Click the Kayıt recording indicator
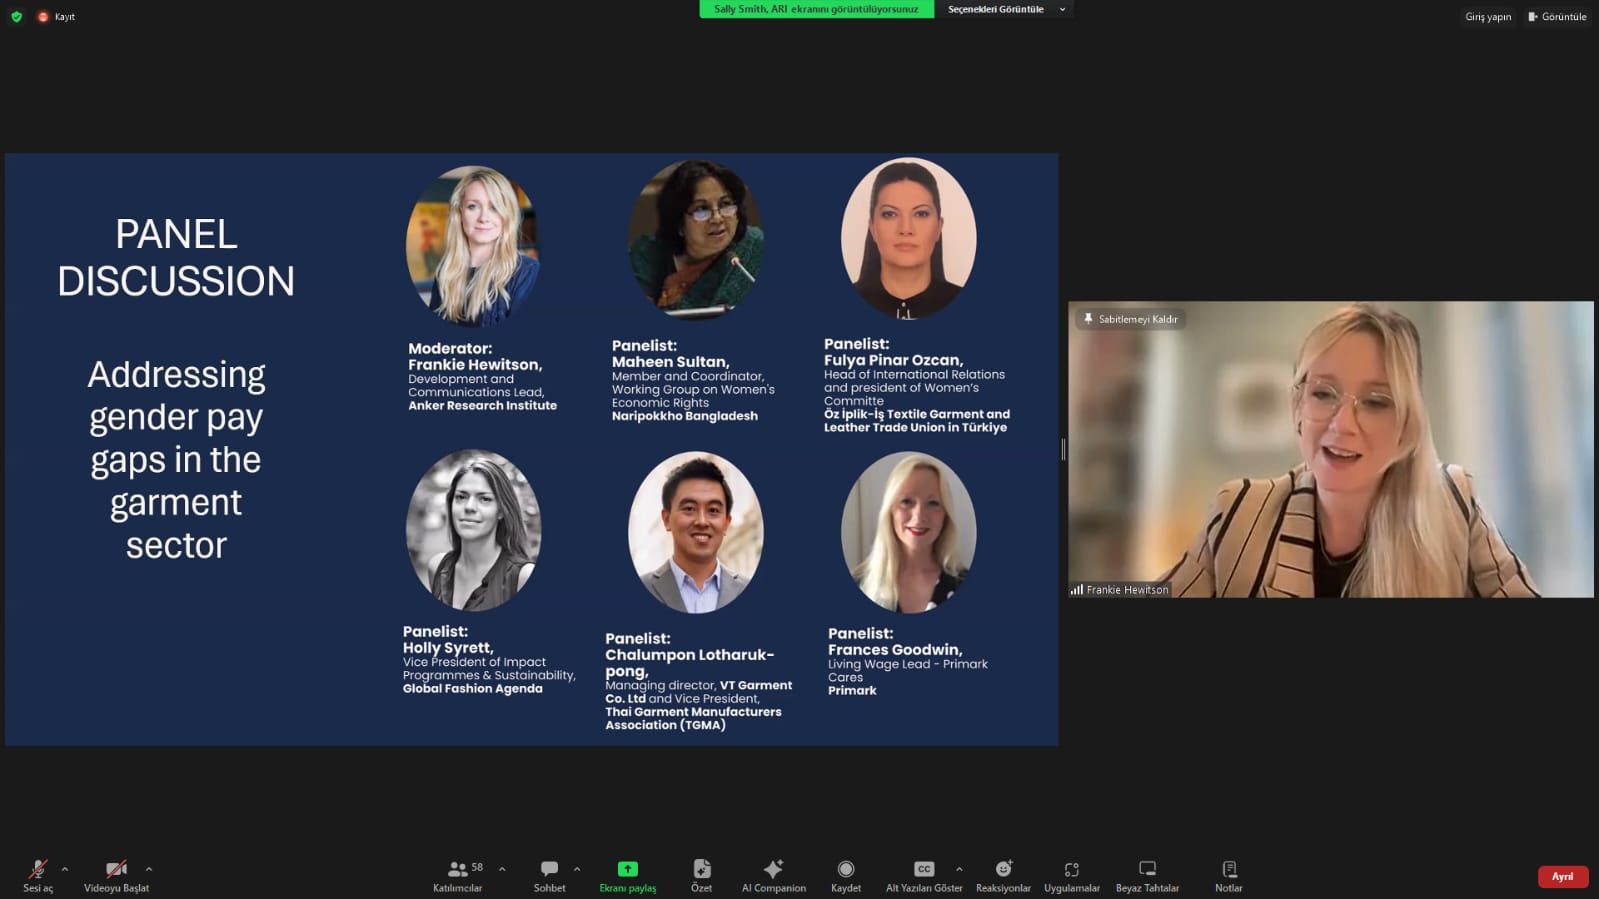 click(56, 16)
